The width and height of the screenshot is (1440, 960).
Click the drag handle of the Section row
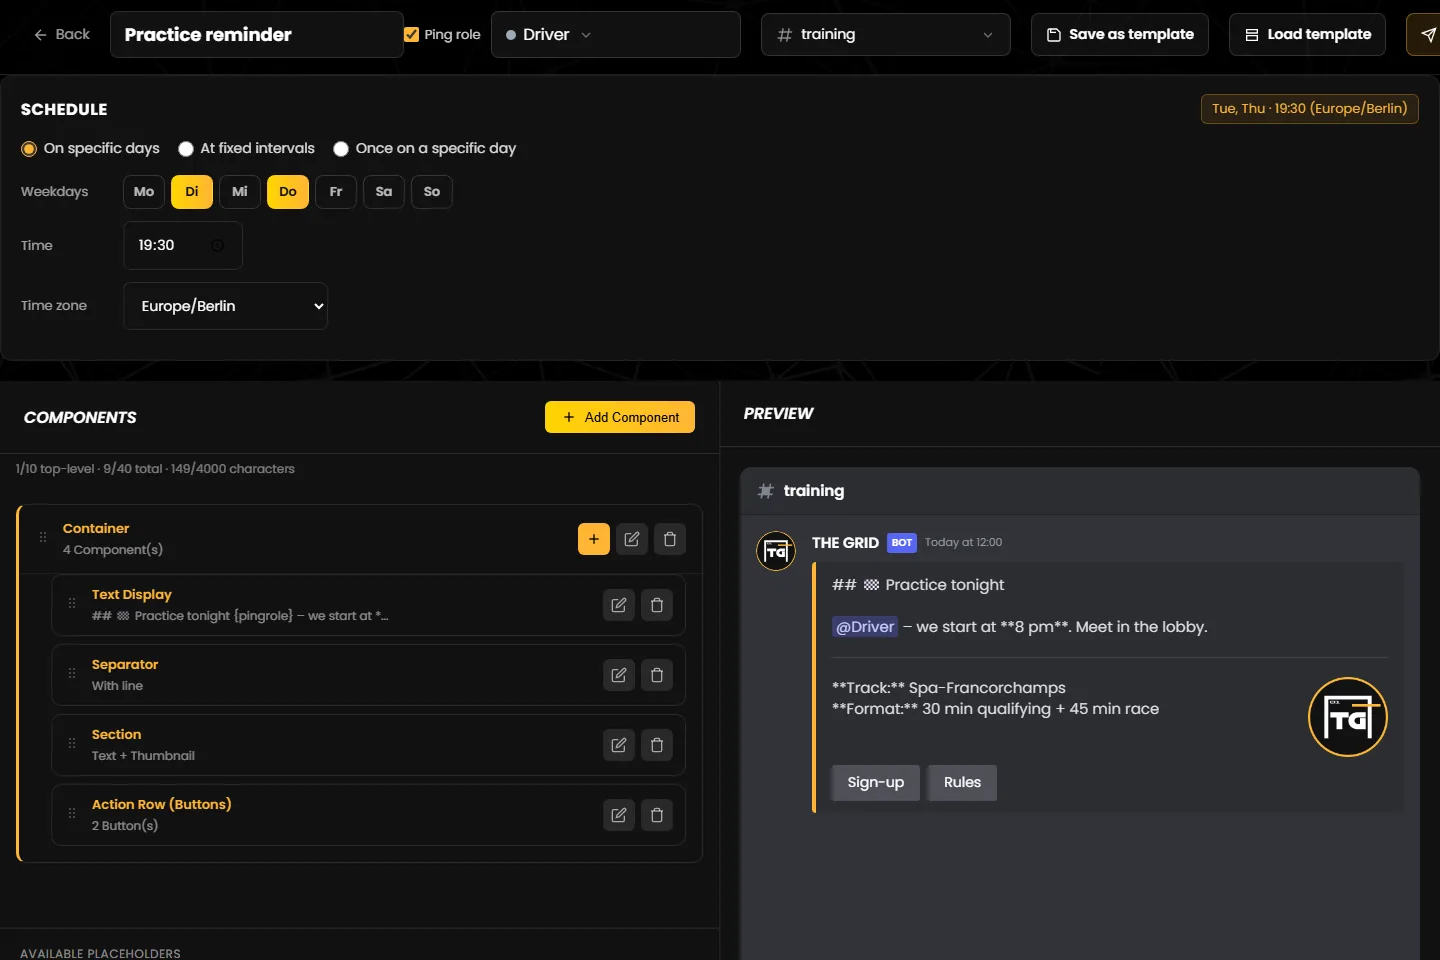tap(72, 743)
